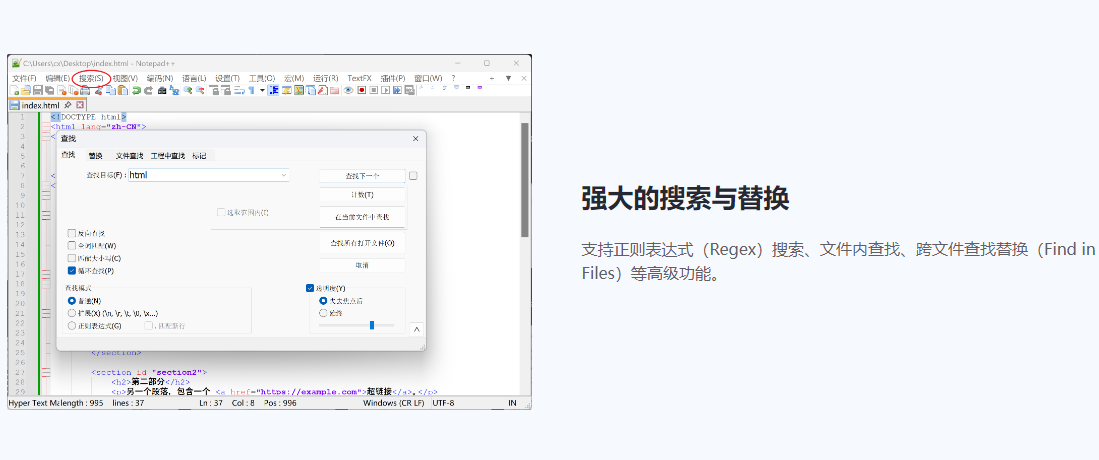This screenshot has height=460, width=1099.
Task: Click the New file toolbar icon
Action: click(15, 90)
